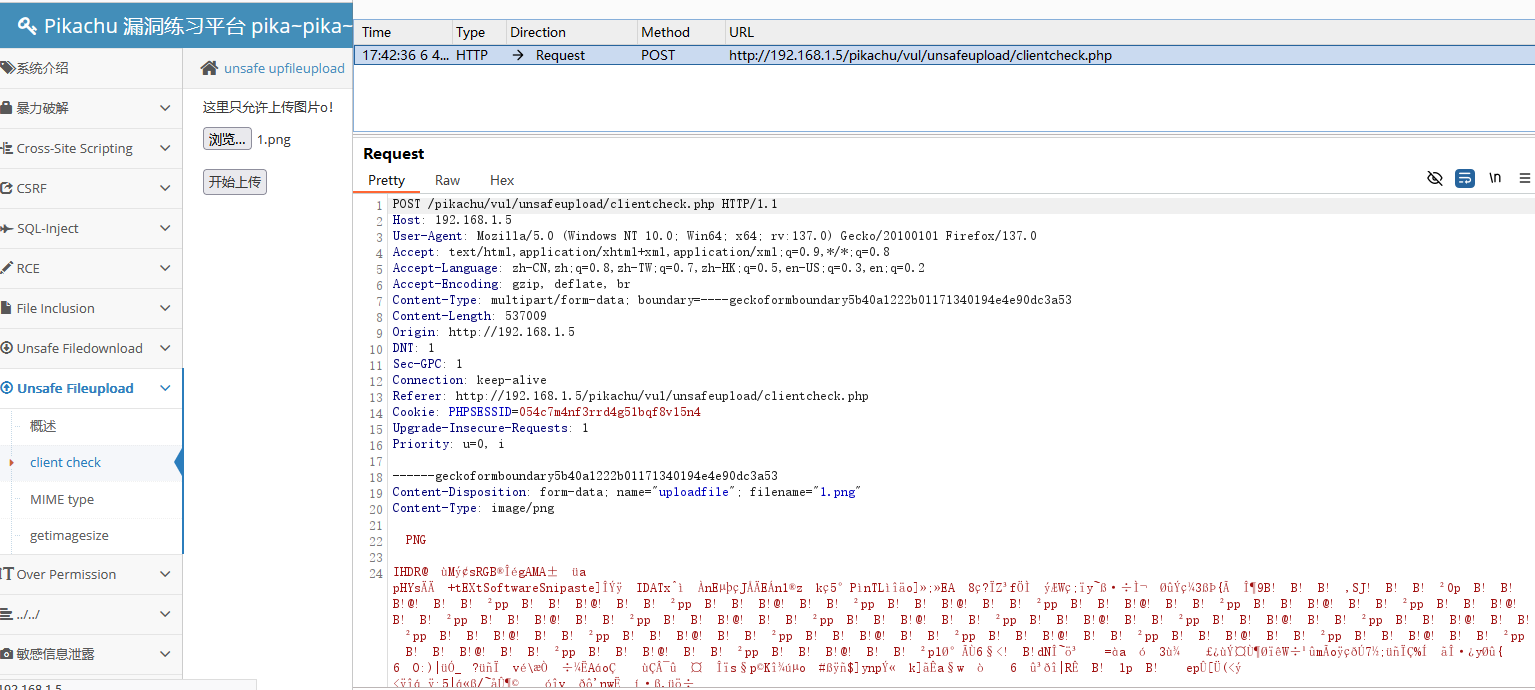Open the 概述 submenu item
The image size is (1535, 690).
(43, 426)
